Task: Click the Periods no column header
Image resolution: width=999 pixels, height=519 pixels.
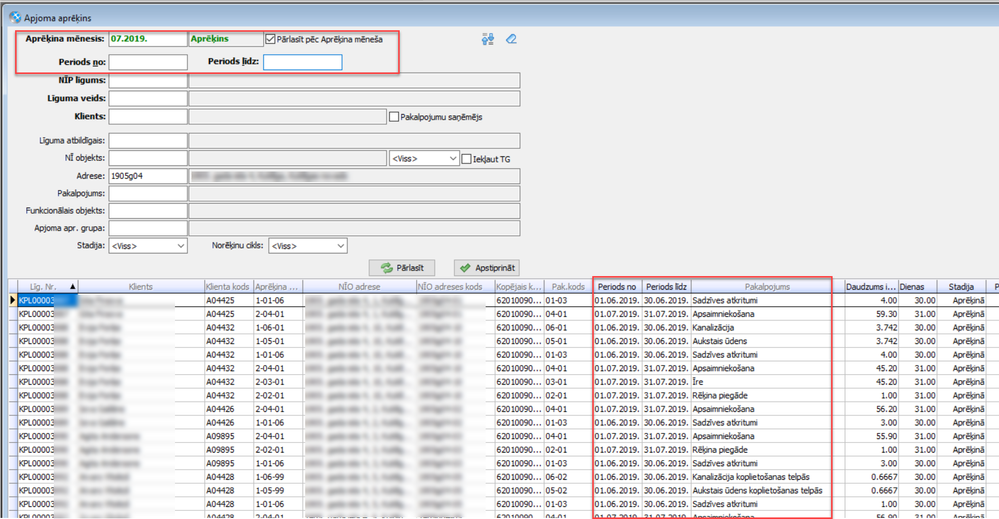Action: [x=617, y=287]
